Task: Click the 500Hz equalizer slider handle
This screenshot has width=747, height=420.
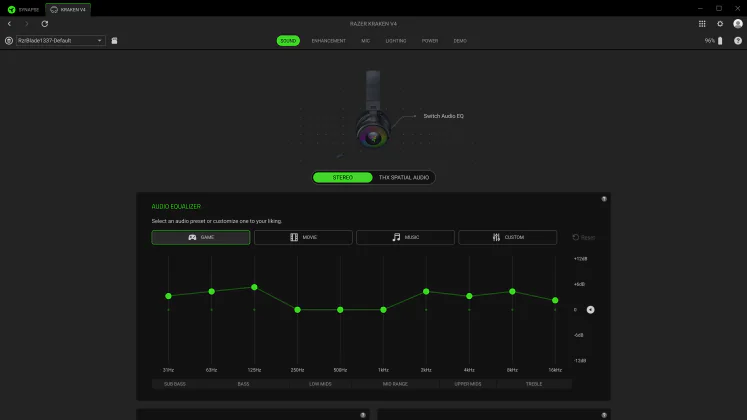Action: click(x=340, y=310)
